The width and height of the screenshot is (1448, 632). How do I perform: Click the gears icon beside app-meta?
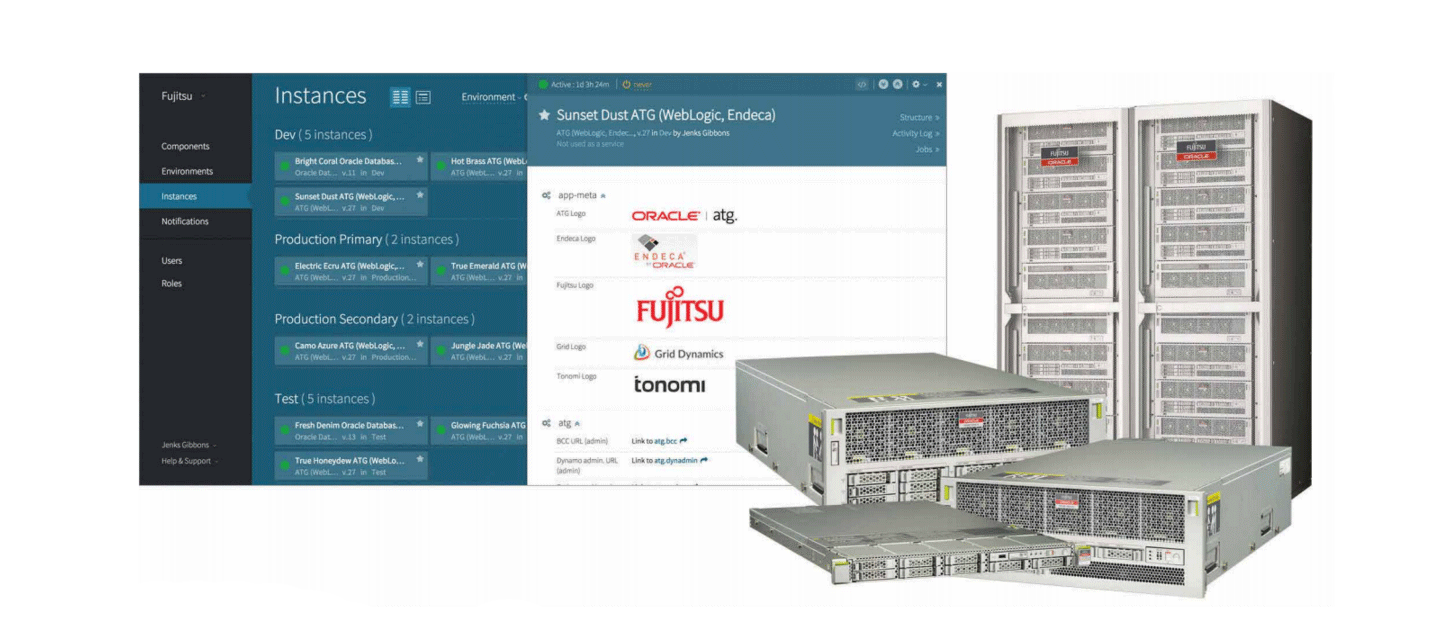click(546, 196)
